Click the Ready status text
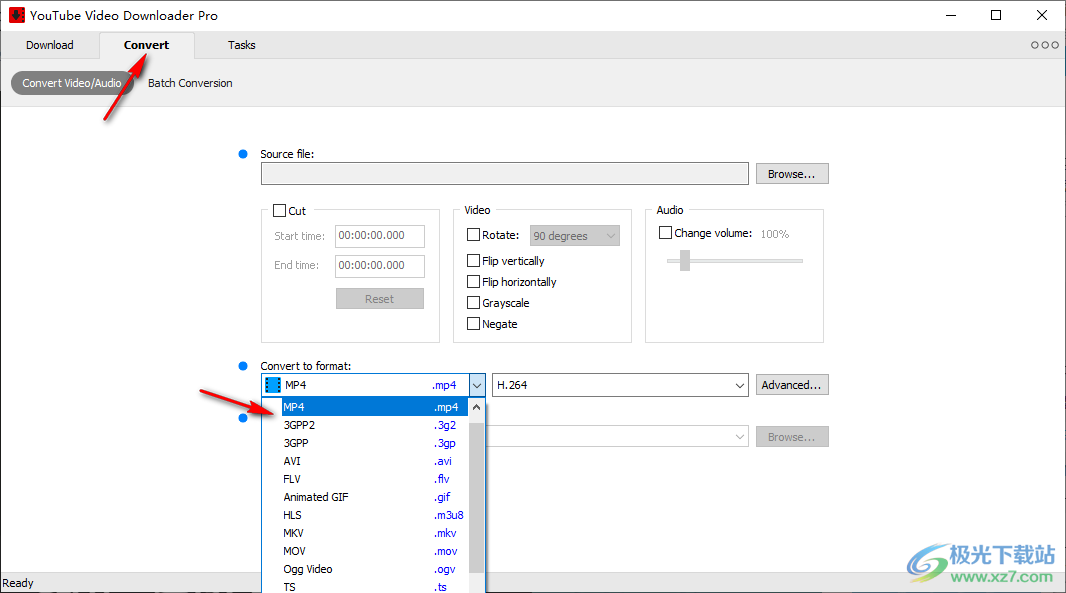The width and height of the screenshot is (1066, 593). click(x=18, y=583)
